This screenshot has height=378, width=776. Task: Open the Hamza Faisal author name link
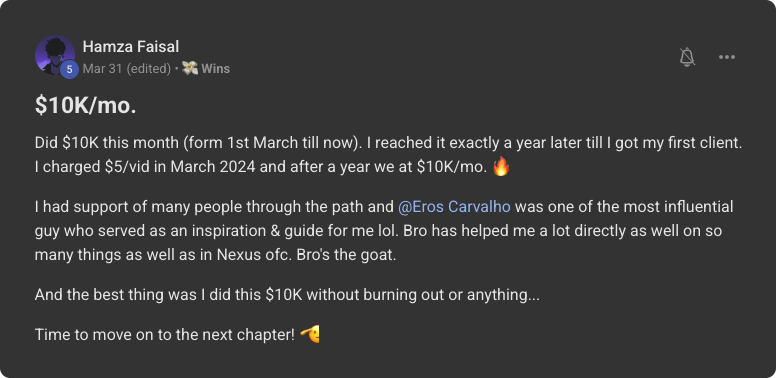131,47
